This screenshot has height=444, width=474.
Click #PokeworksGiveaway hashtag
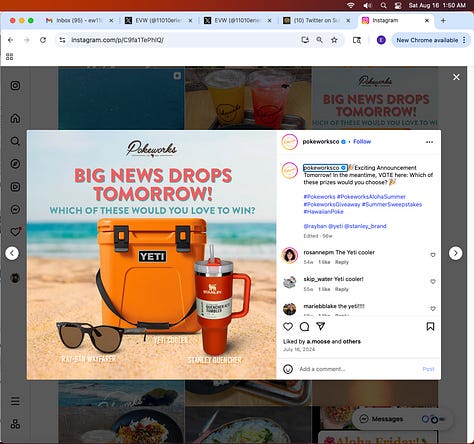332,204
